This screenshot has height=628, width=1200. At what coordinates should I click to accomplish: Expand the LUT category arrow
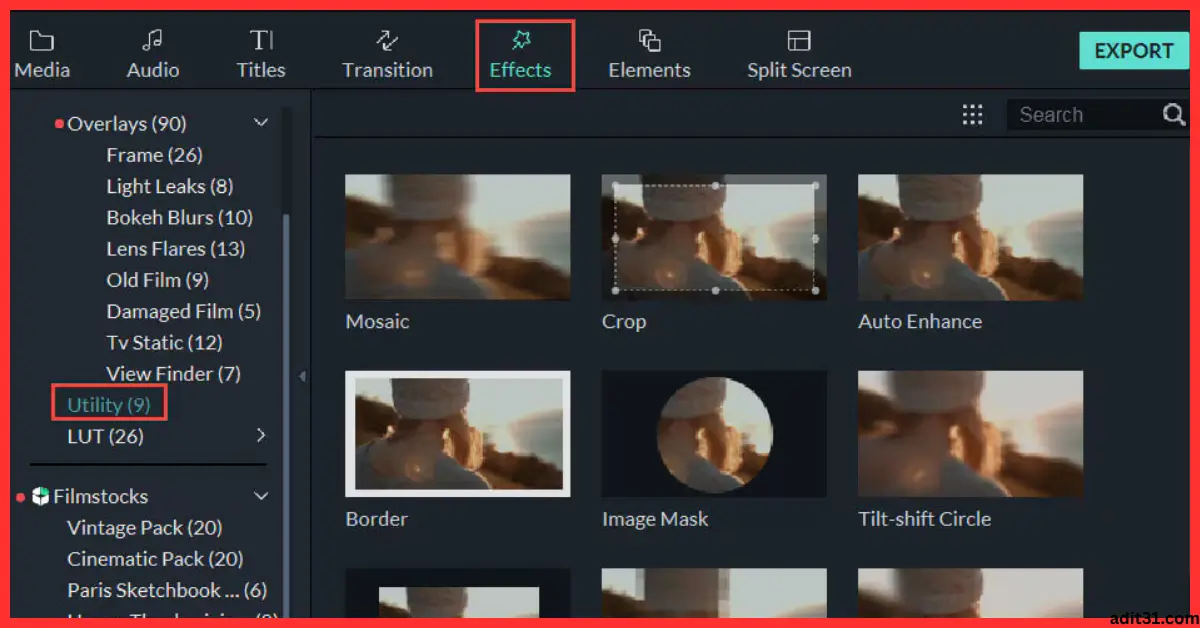click(x=261, y=436)
